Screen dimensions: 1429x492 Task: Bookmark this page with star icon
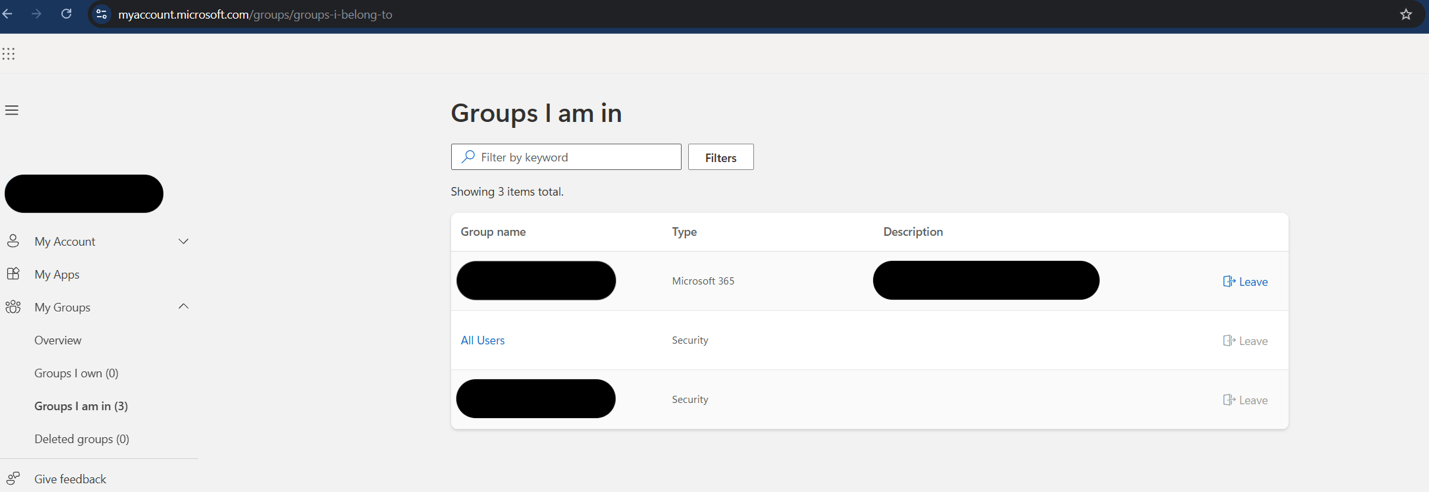(x=1406, y=14)
